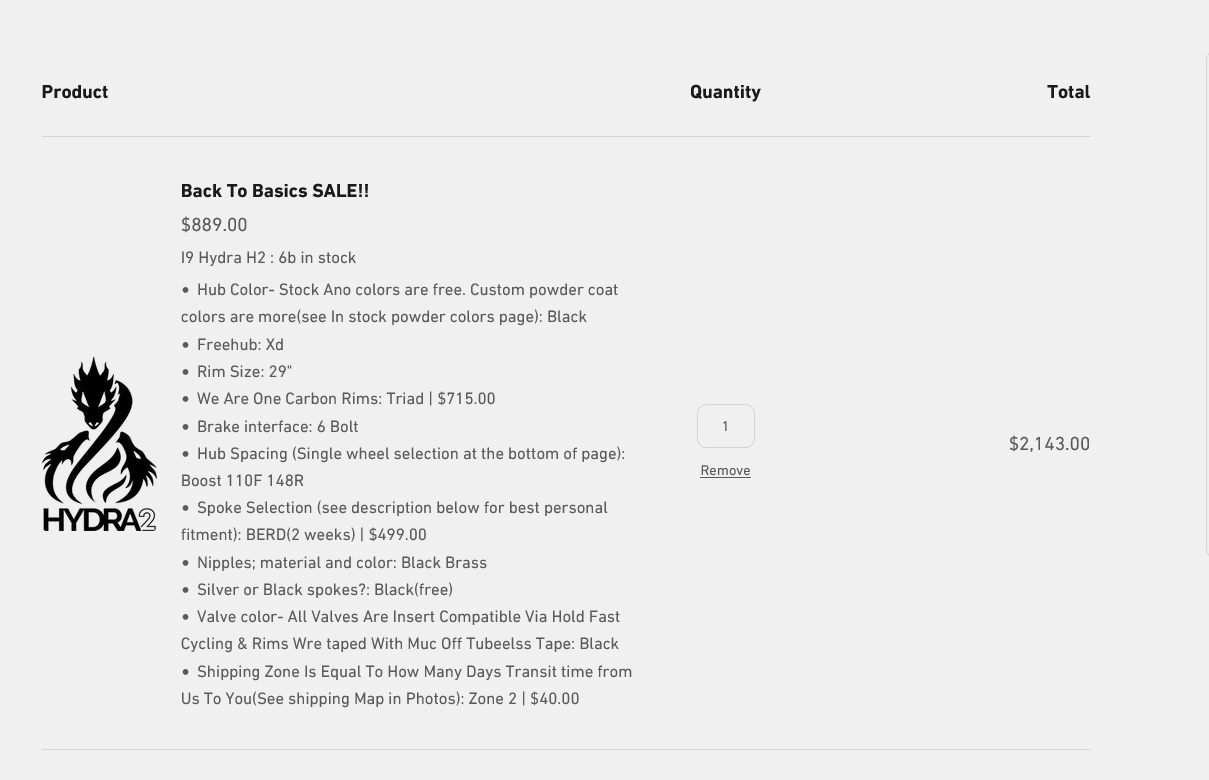Click the Boost 110F 148R hub spacing text
This screenshot has height=780, width=1209.
[x=242, y=480]
